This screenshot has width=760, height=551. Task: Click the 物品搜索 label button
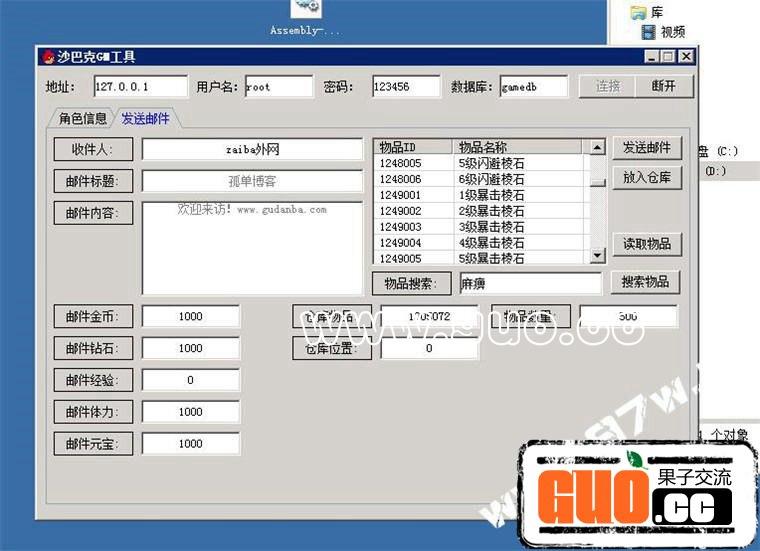tap(412, 283)
